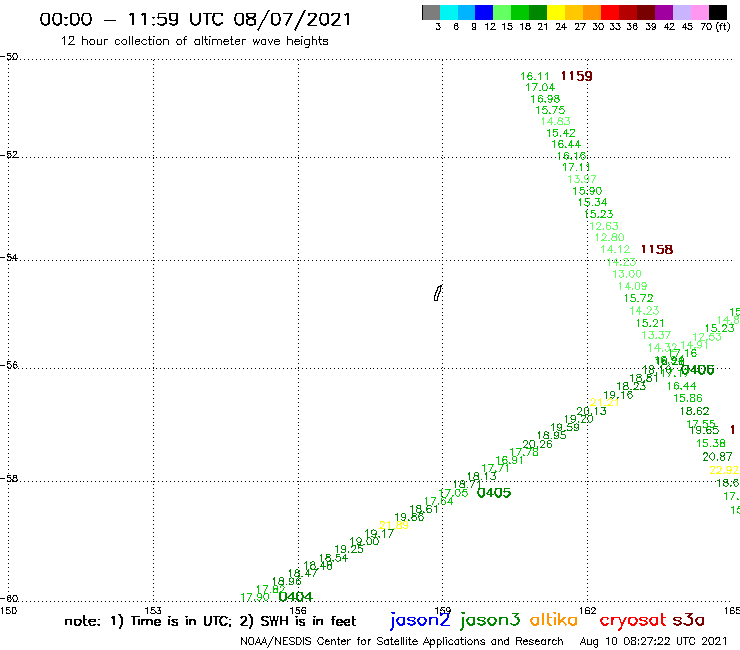Click wave height value 13.97

coord(582,179)
